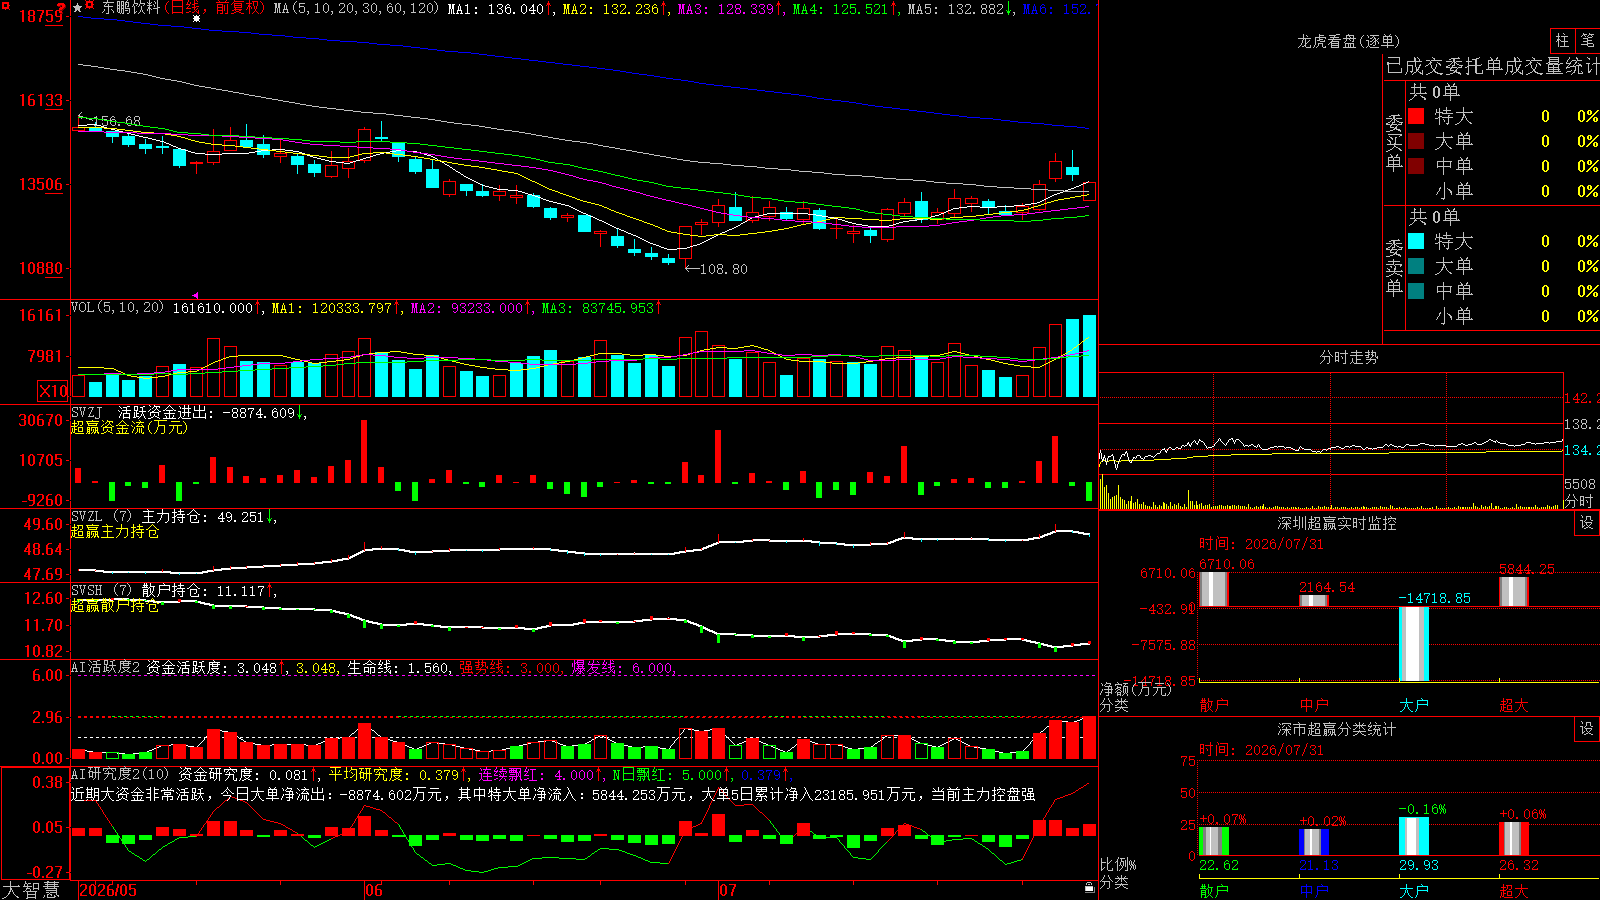Image resolution: width=1600 pixels, height=900 pixels.
Task: Click the 日线, 前复权 period label
Action: click(x=217, y=8)
